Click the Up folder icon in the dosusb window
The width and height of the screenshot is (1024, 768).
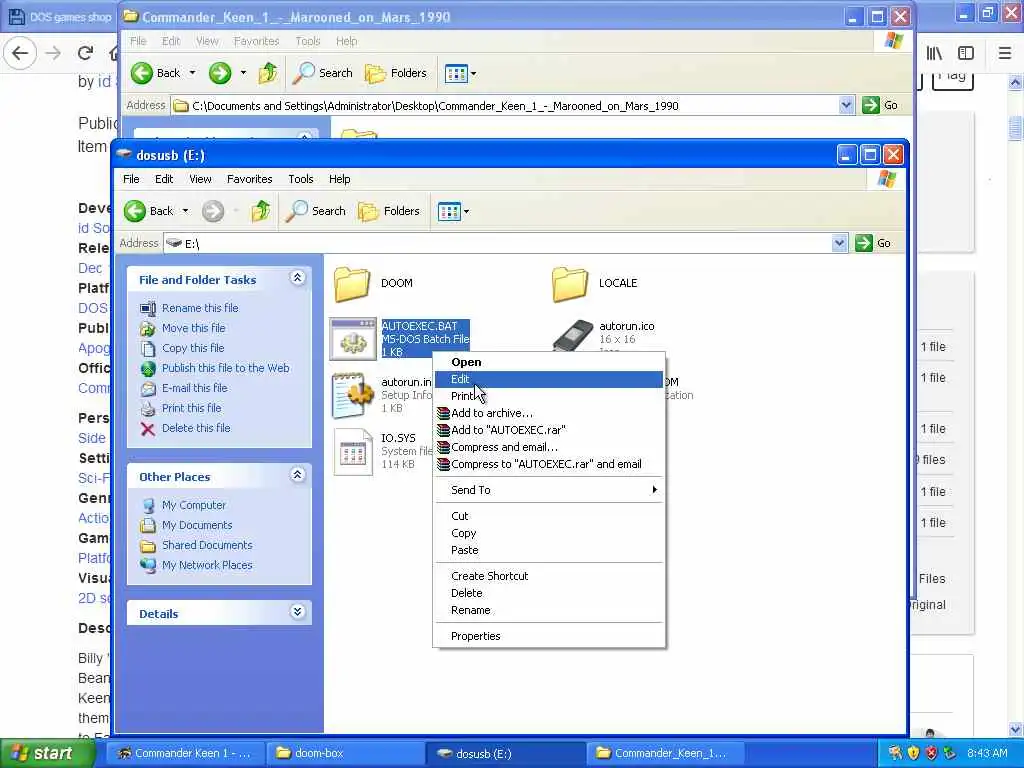[x=261, y=211]
